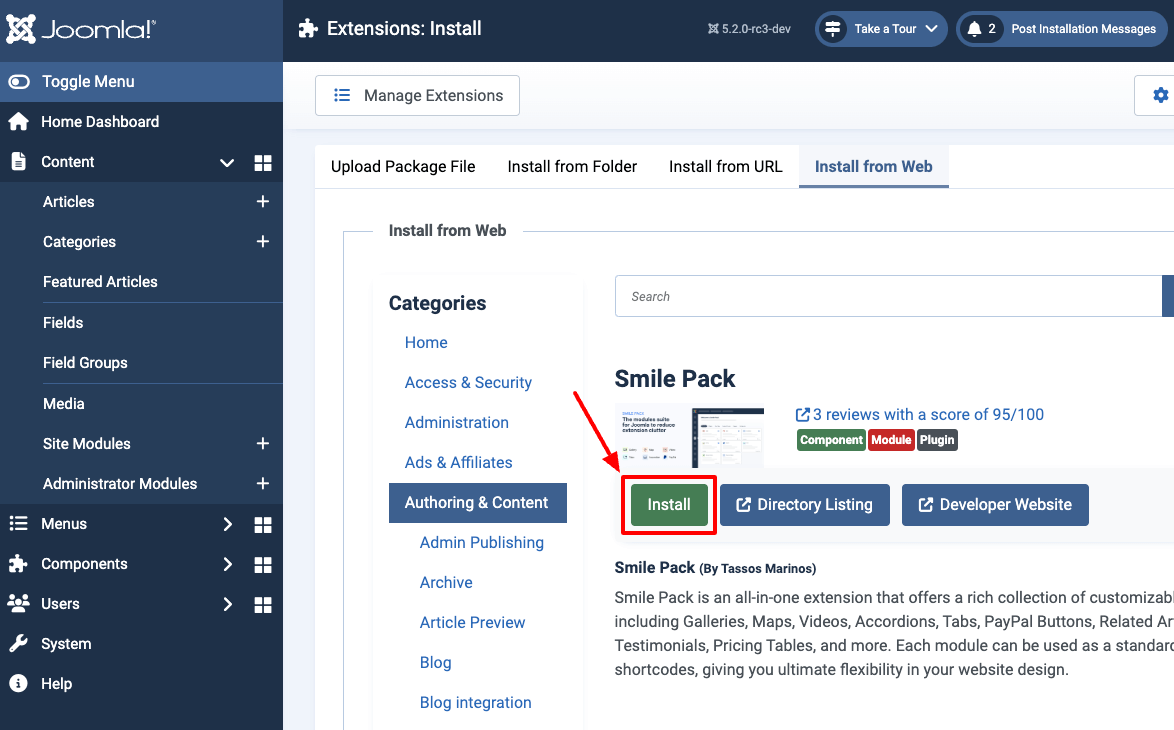Add a new article with plus icon

pos(263,201)
